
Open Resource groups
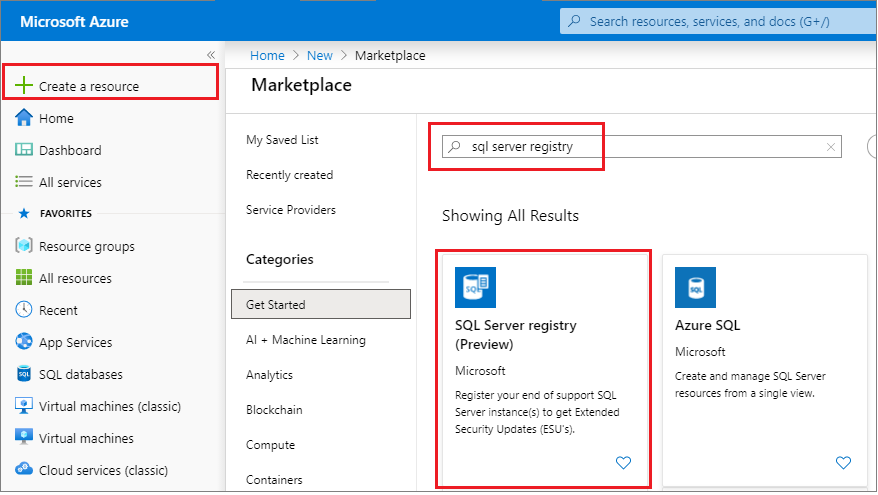click(87, 246)
